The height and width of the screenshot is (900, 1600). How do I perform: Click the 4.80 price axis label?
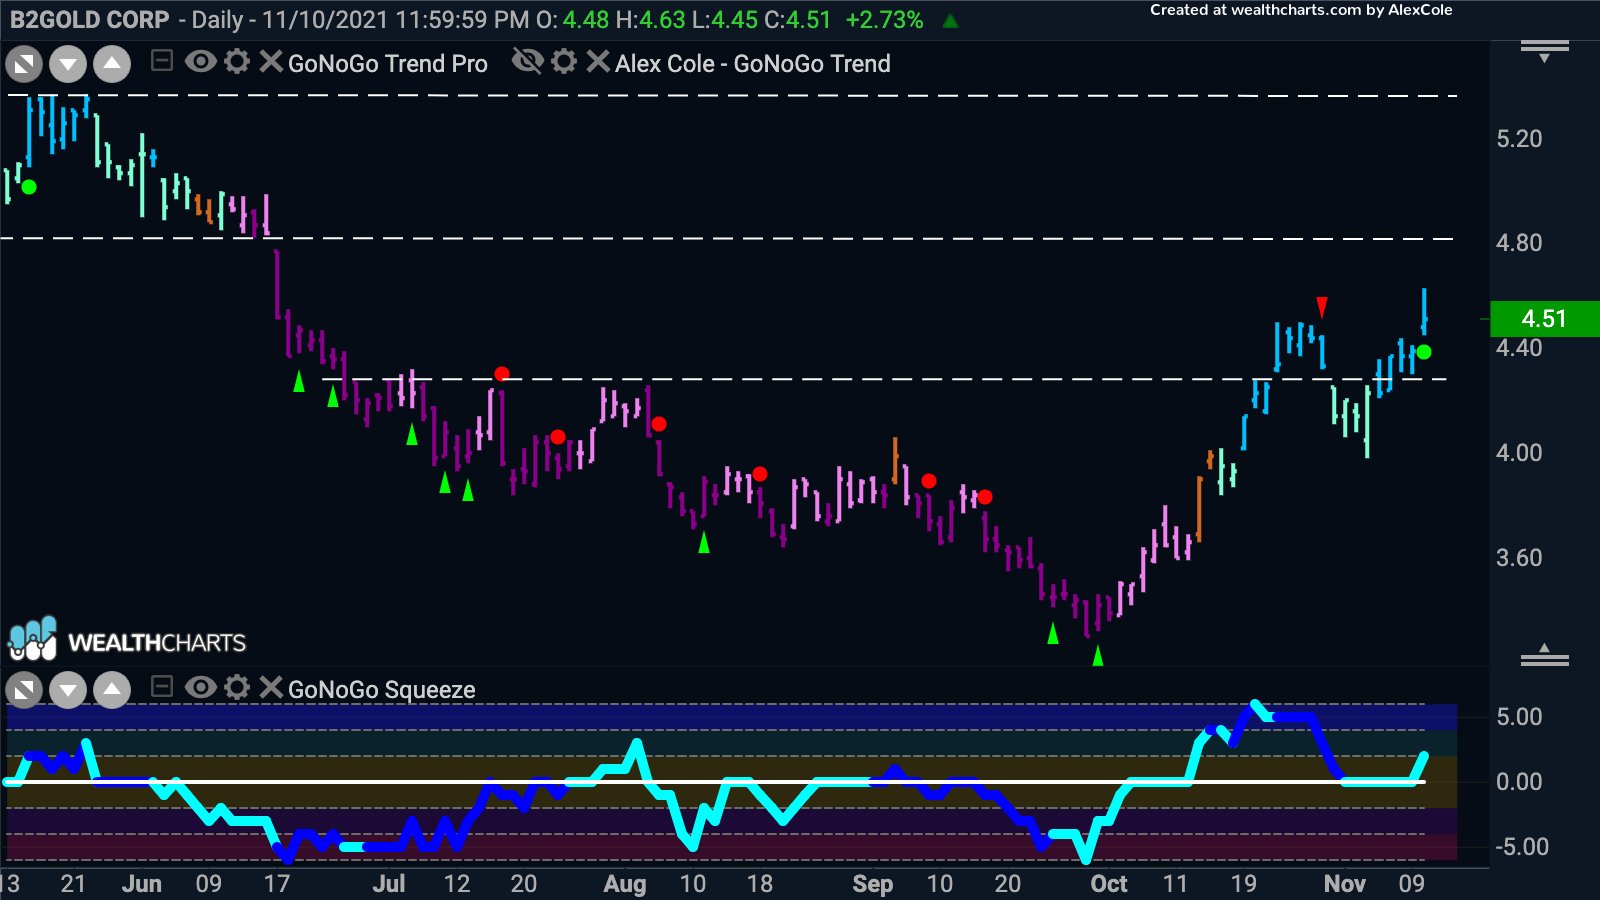pos(1519,243)
